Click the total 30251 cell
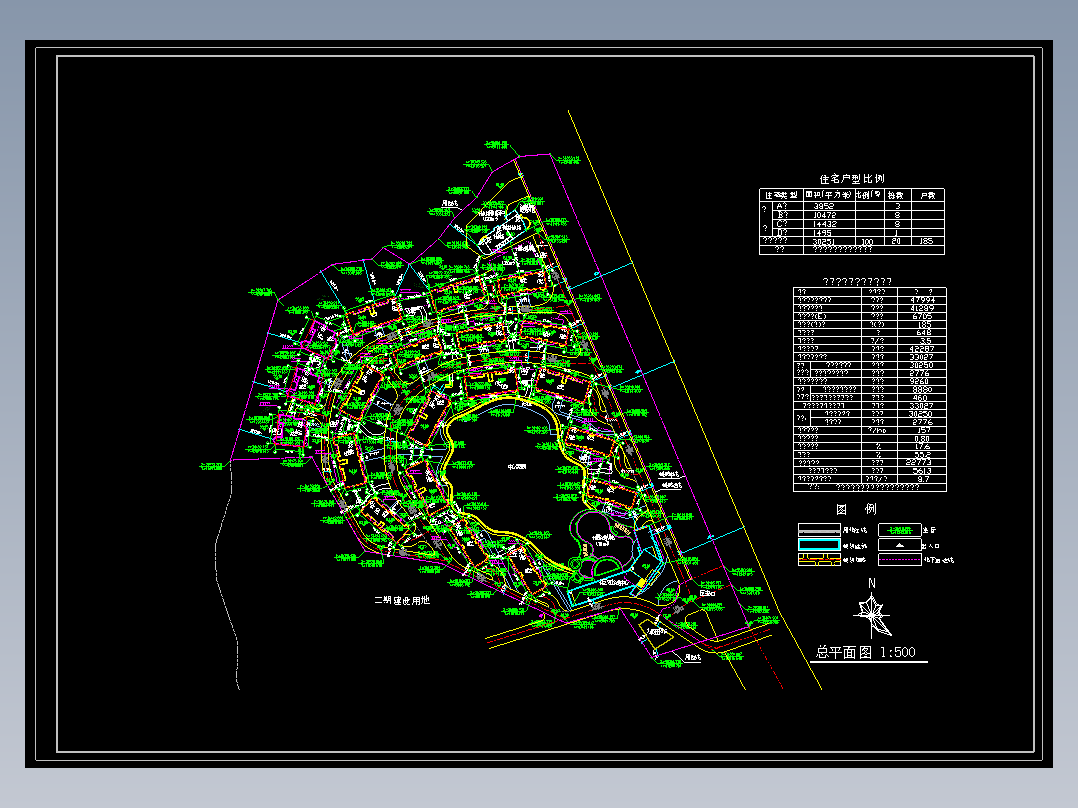The height and width of the screenshot is (808, 1078). click(824, 241)
